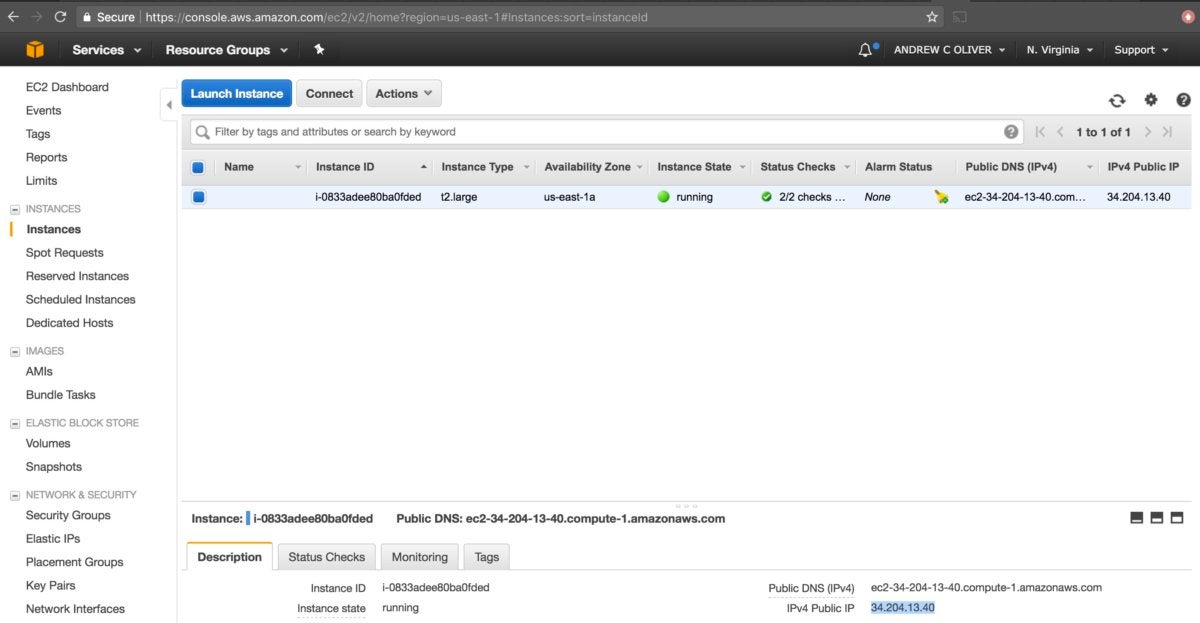The image size is (1200, 623).
Task: Toggle the select-all checkbox in table header
Action: click(x=198, y=167)
